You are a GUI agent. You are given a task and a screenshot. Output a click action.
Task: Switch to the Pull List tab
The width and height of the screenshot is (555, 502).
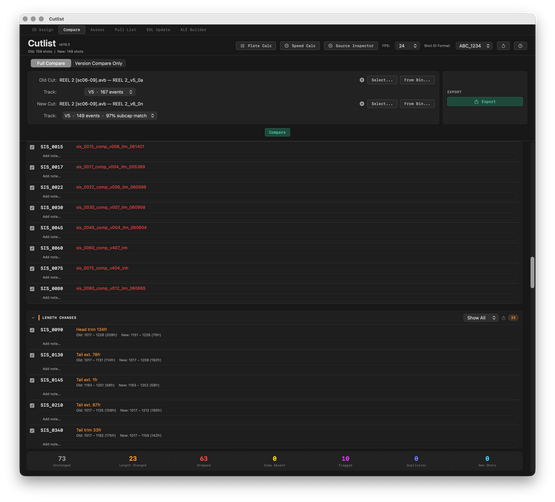(x=125, y=30)
